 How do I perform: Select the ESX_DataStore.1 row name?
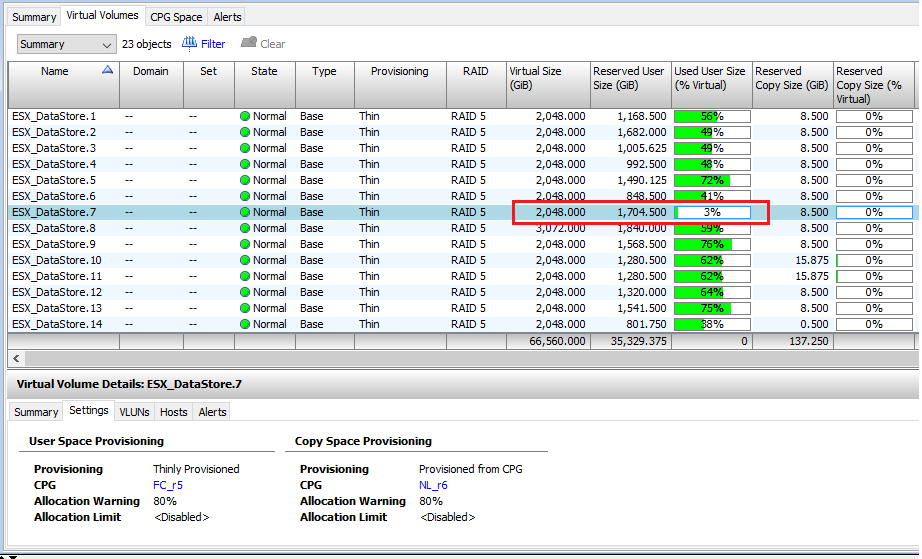(54, 116)
